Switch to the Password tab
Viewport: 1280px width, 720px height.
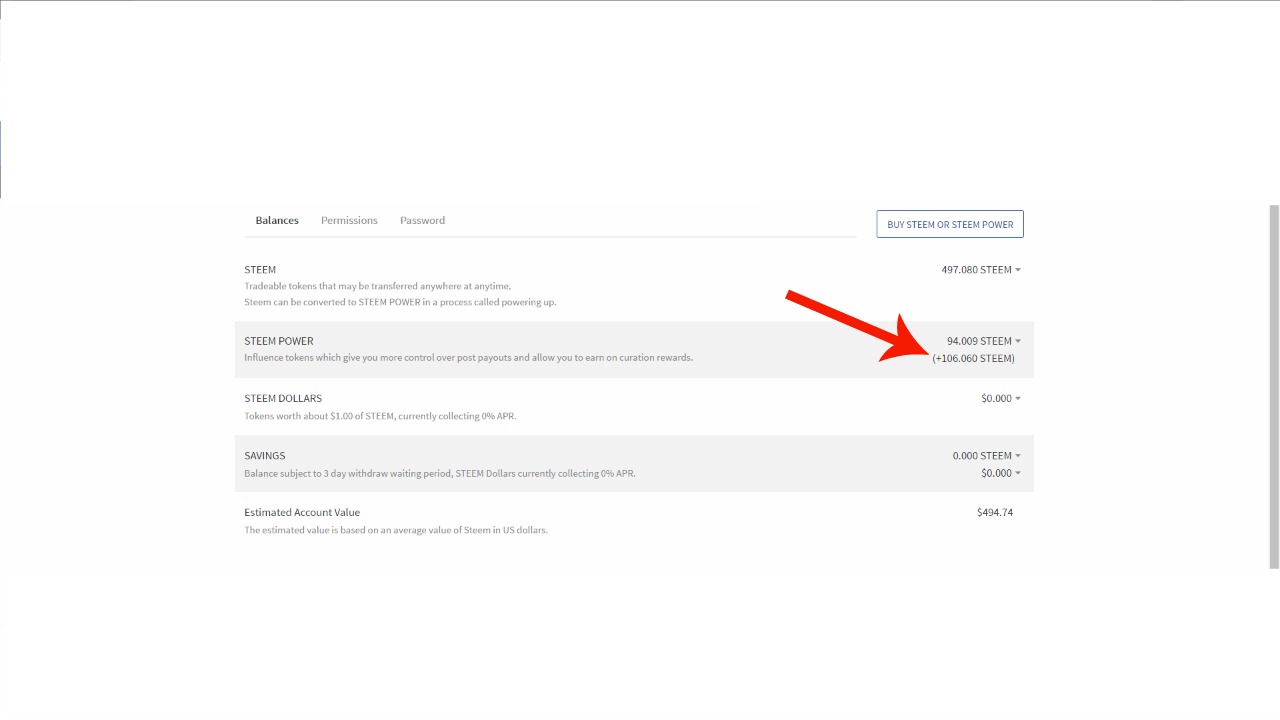tap(422, 220)
